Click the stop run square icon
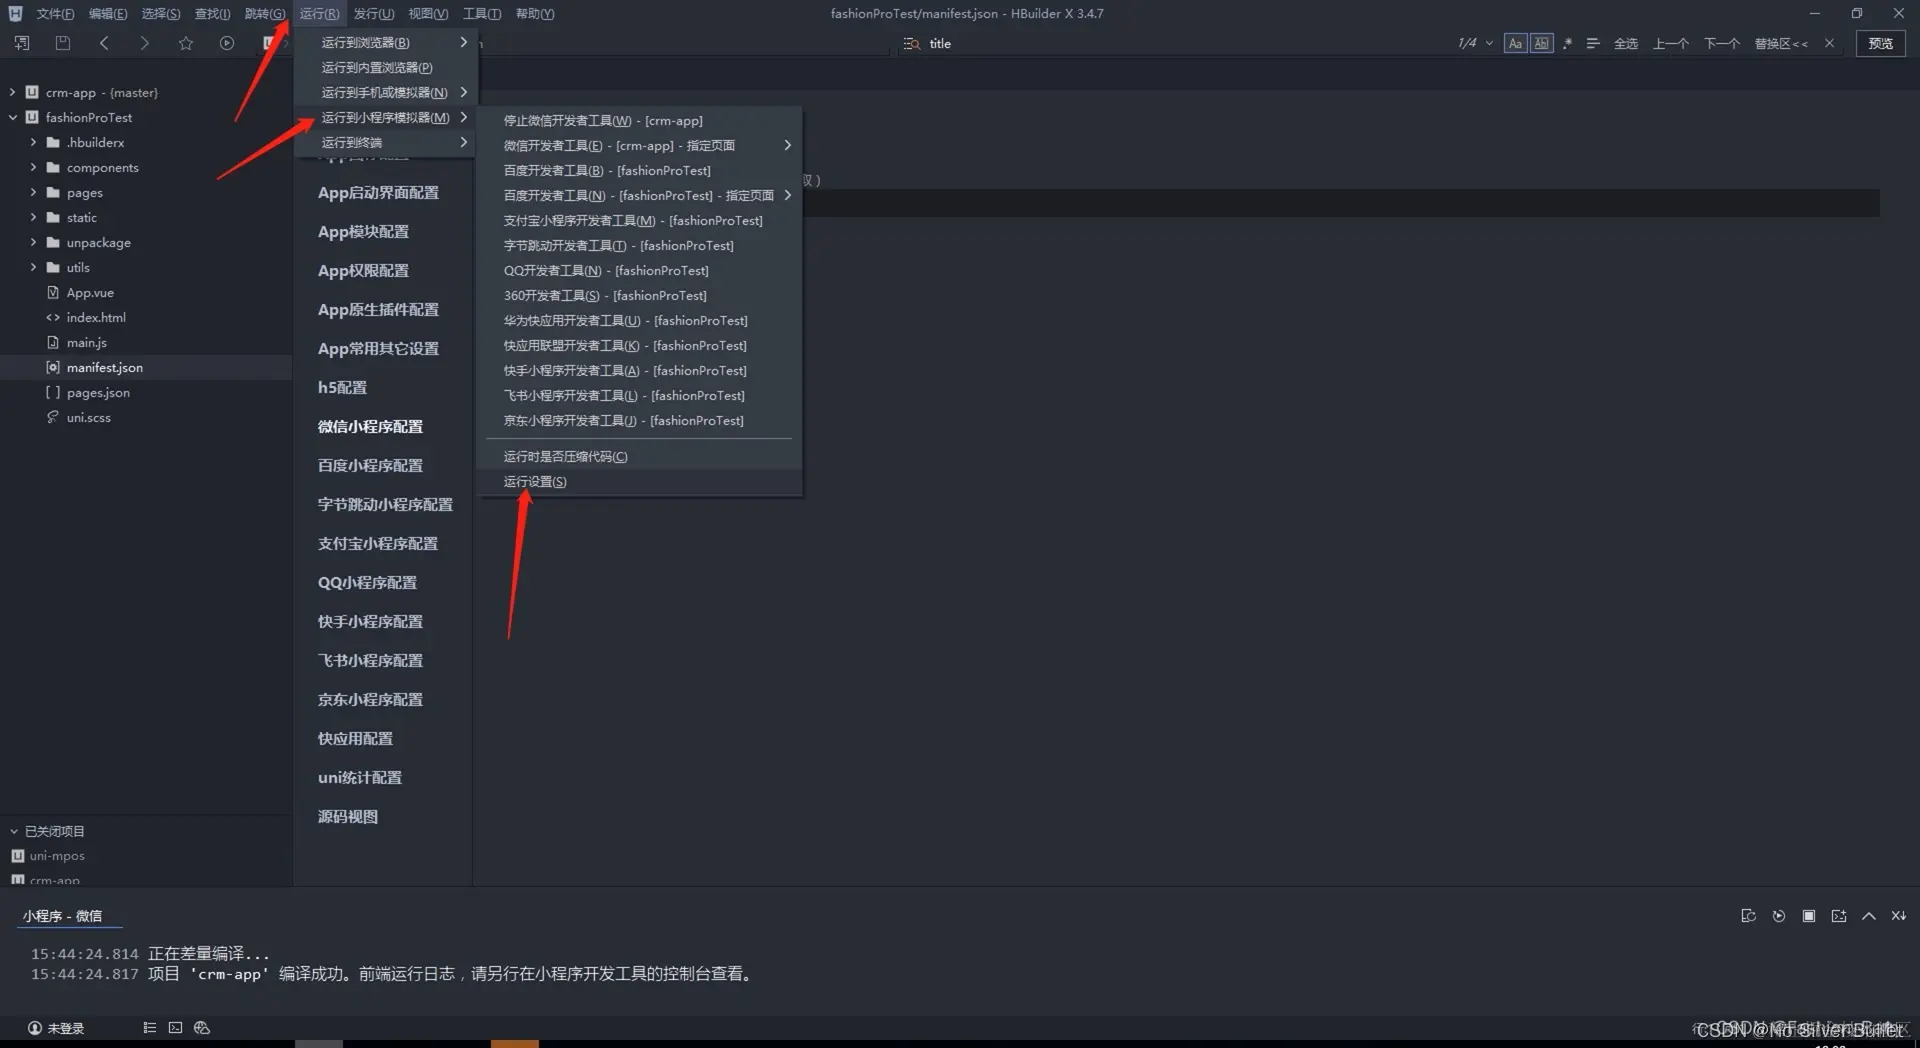 [x=1808, y=915]
